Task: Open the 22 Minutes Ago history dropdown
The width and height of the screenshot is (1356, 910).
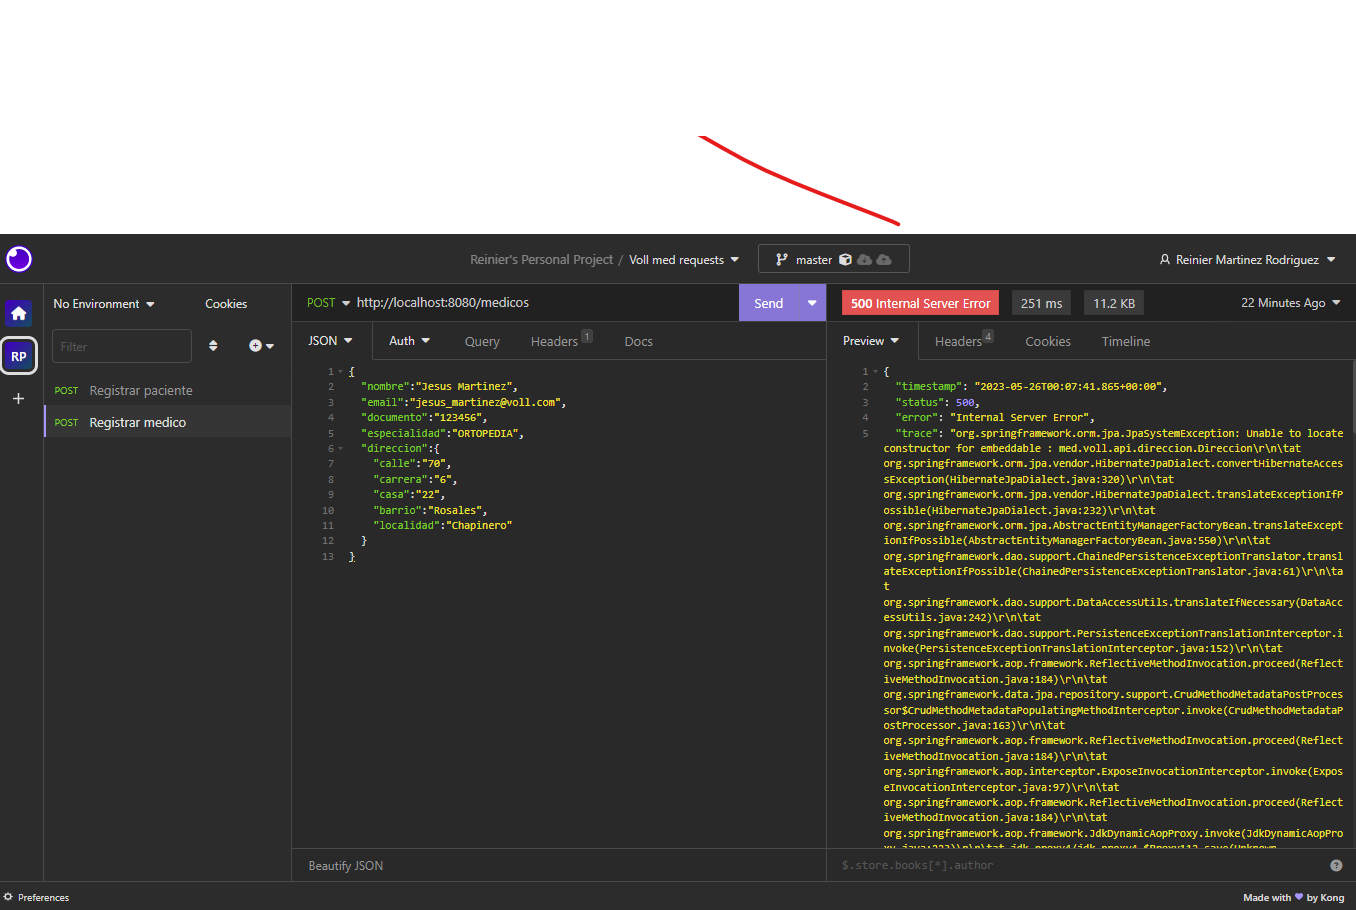Action: pos(1291,303)
